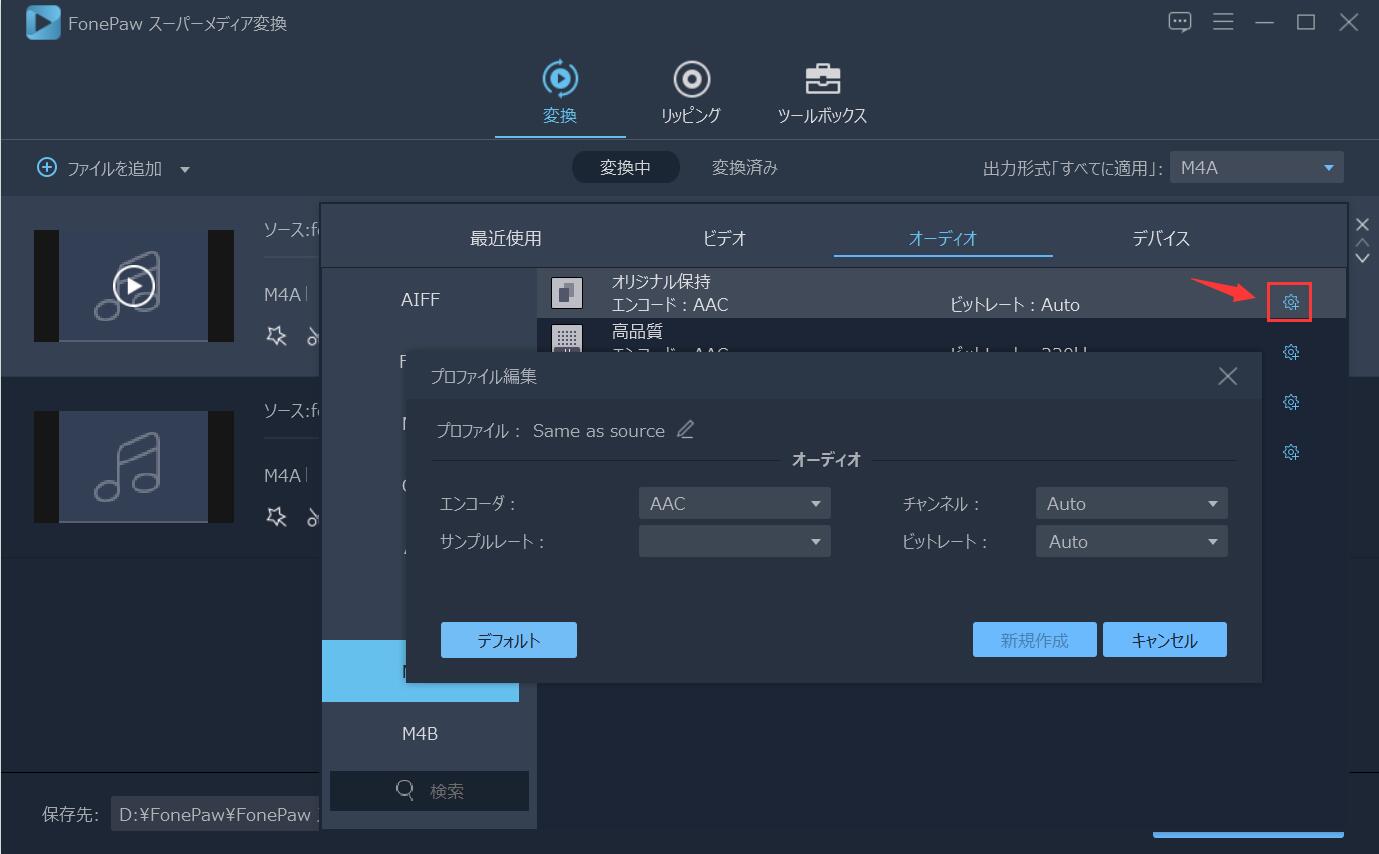
Task: Click the magic wand icon of first file
Action: point(276,336)
